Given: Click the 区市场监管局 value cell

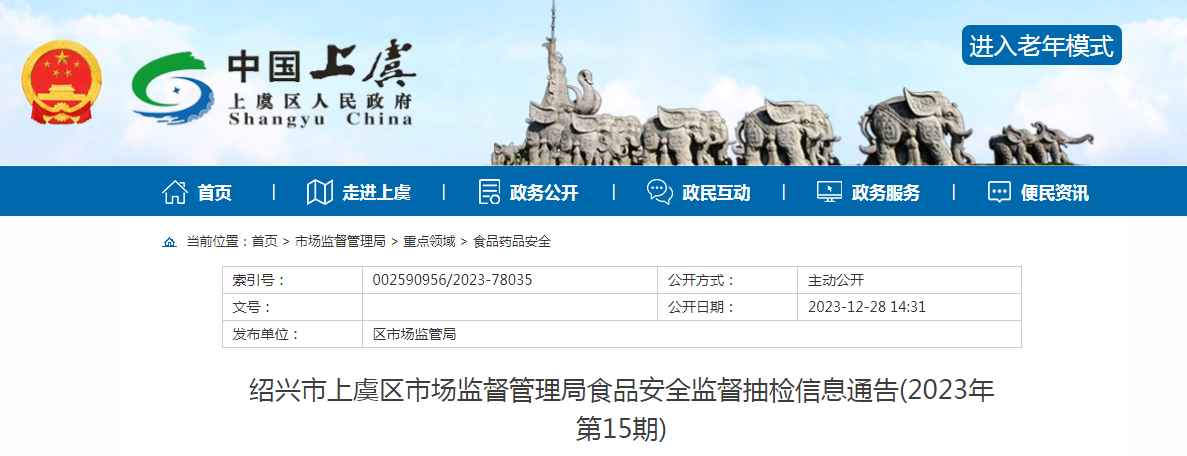Looking at the screenshot, I should pyautogui.click(x=692, y=334).
